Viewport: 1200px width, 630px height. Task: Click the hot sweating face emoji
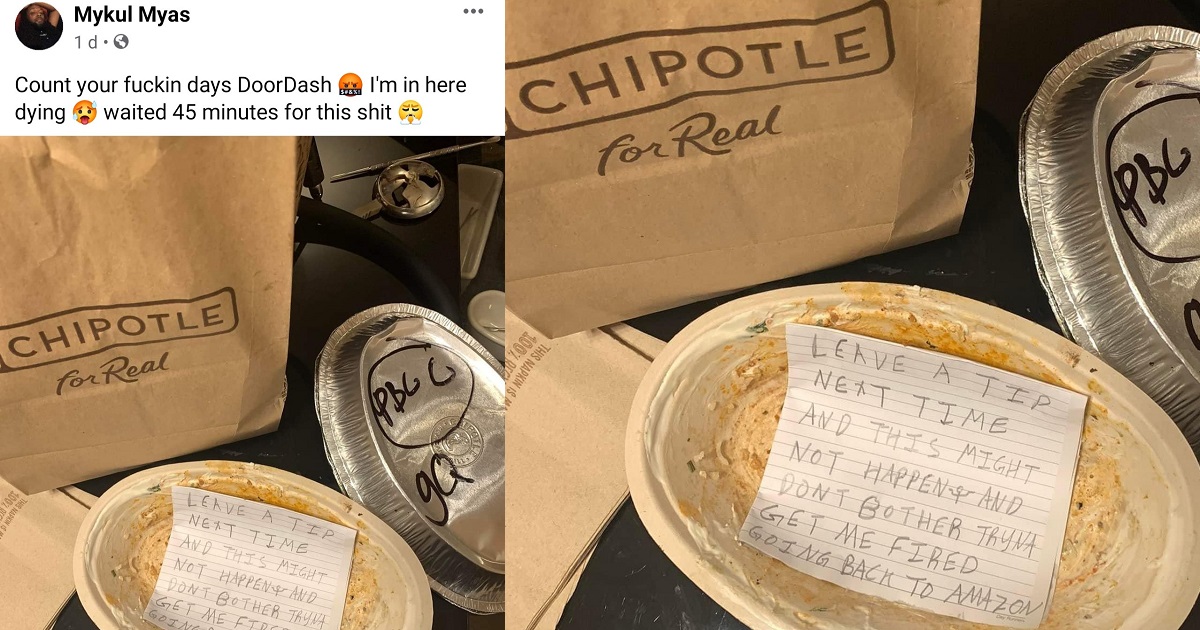[x=85, y=112]
